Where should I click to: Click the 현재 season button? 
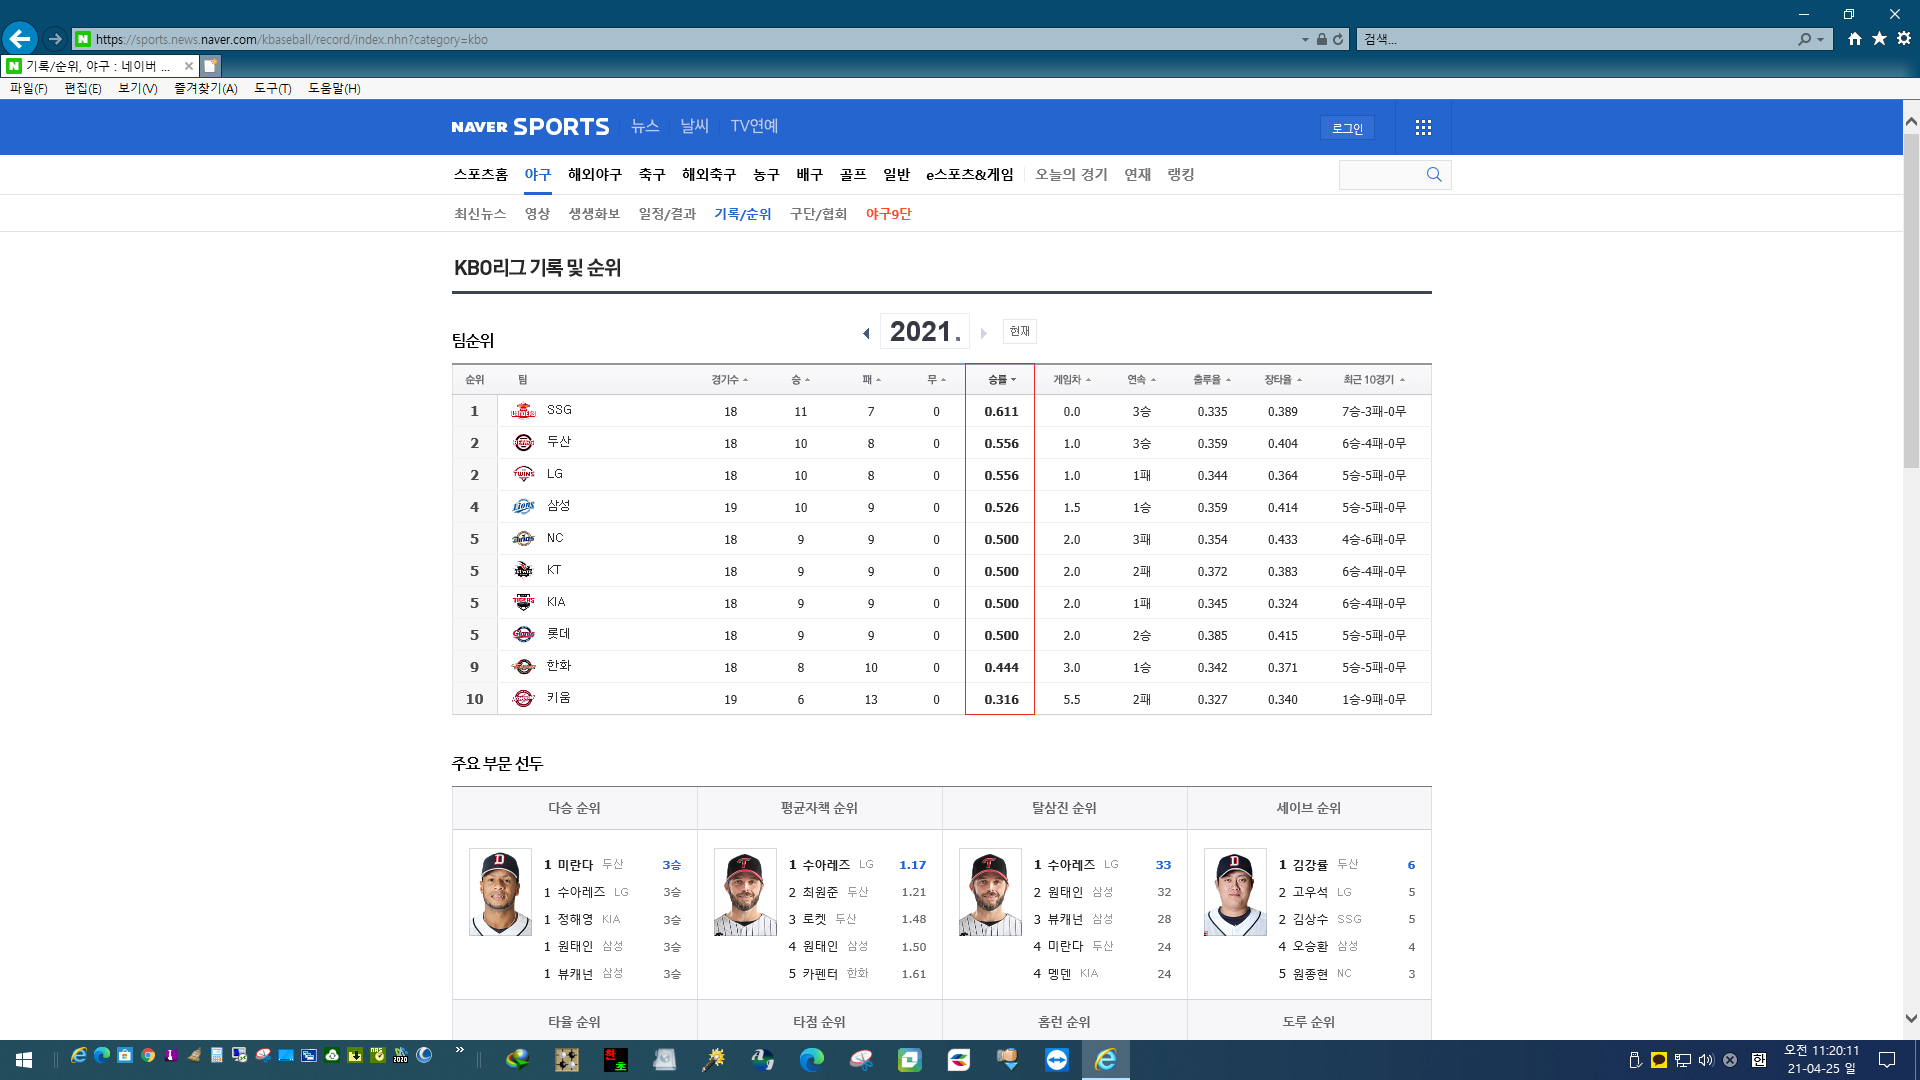click(x=1019, y=331)
